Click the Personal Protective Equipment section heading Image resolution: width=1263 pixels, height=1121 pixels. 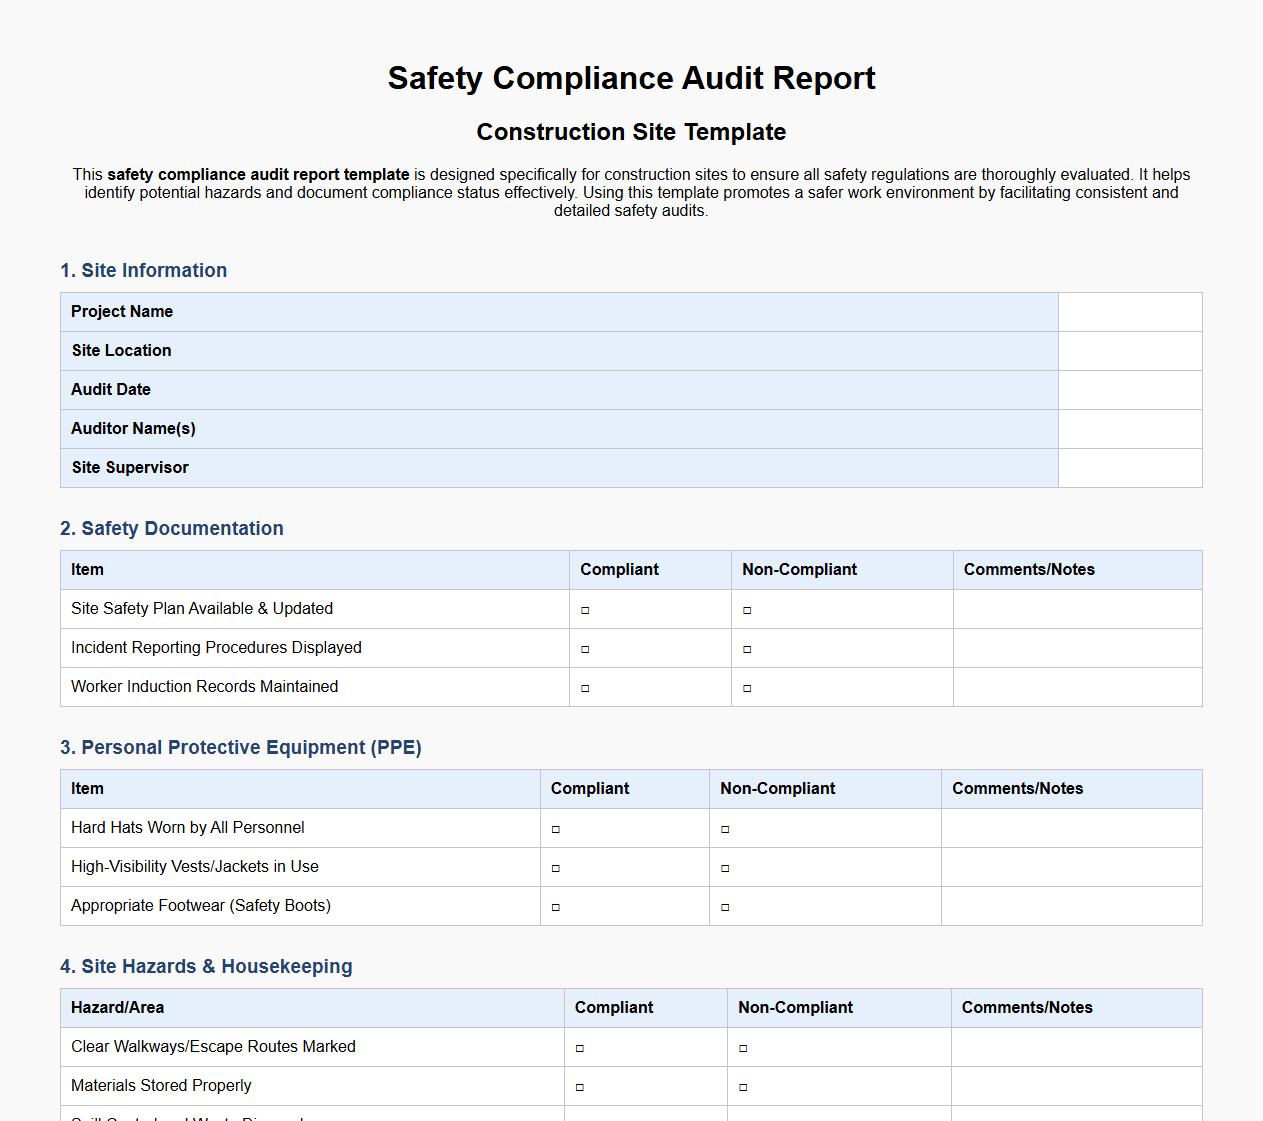pyautogui.click(x=241, y=747)
